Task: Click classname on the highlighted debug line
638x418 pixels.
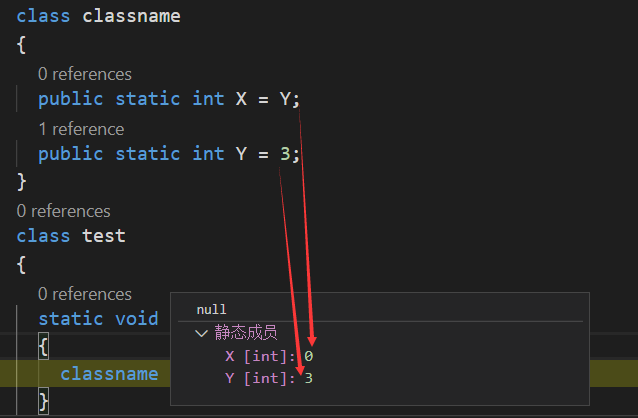Action: click(x=109, y=374)
